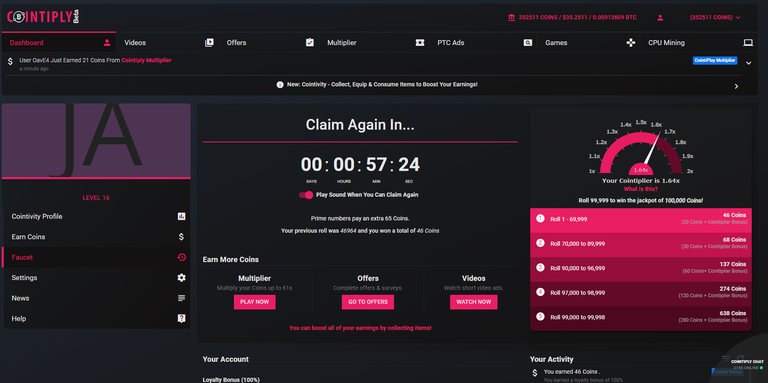Viewport: 768px width, 383px height.
Task: Click the Multiplier ticket icon
Action: [420, 43]
